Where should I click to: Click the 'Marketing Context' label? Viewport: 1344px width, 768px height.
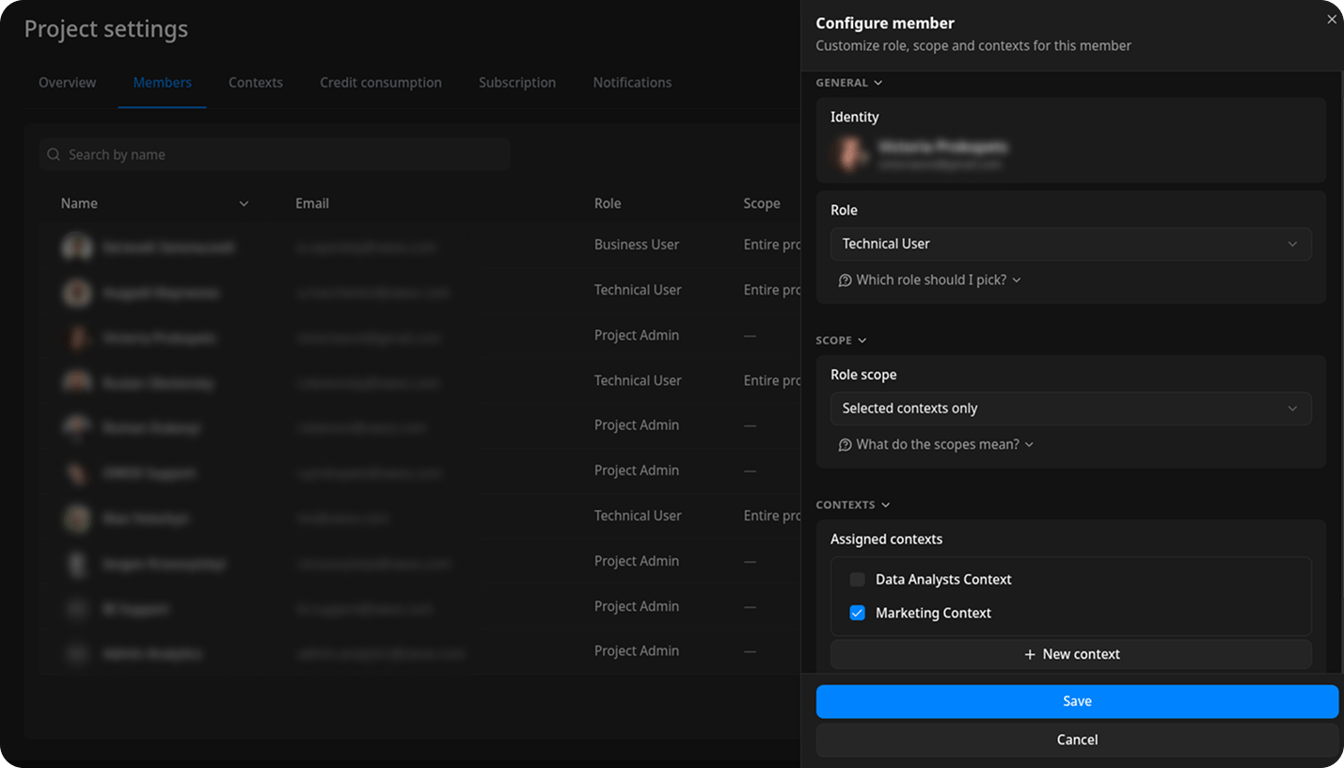coord(933,613)
